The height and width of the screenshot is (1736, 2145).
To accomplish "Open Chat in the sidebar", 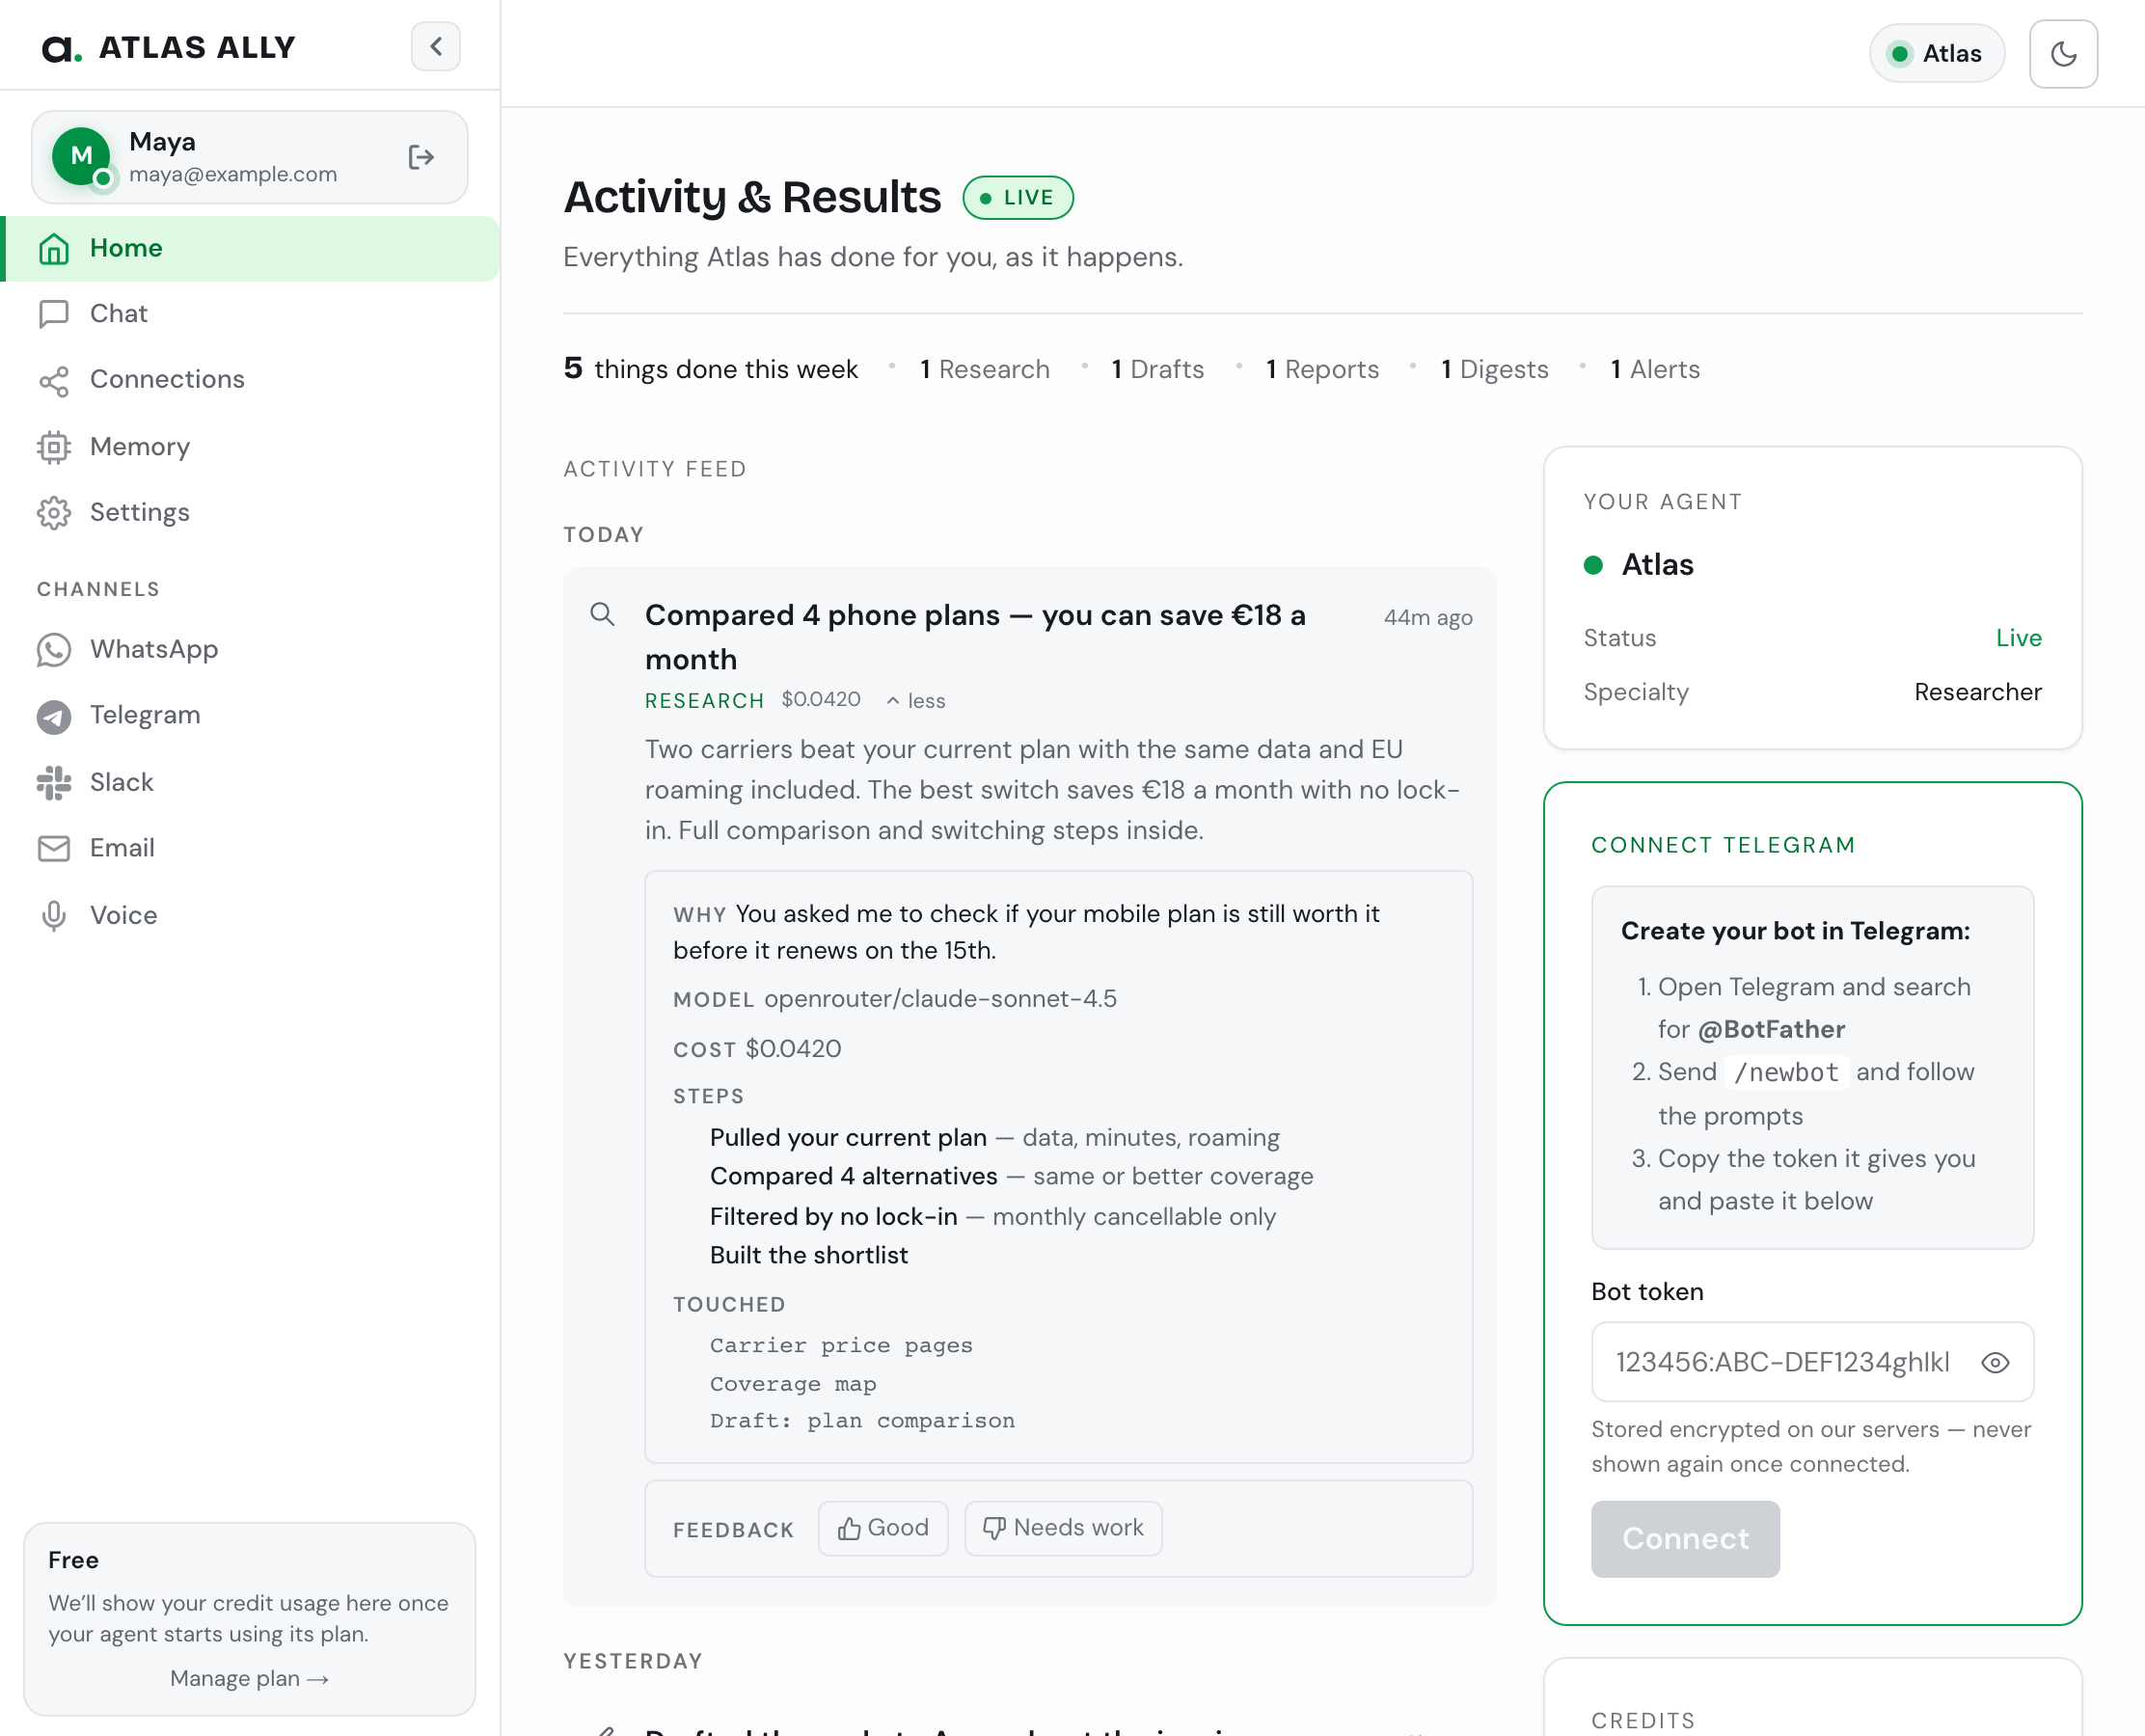I will (250, 314).
